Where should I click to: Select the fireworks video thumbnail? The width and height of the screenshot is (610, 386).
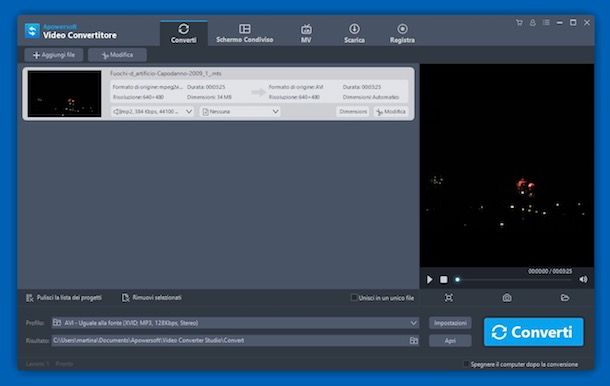(x=65, y=94)
